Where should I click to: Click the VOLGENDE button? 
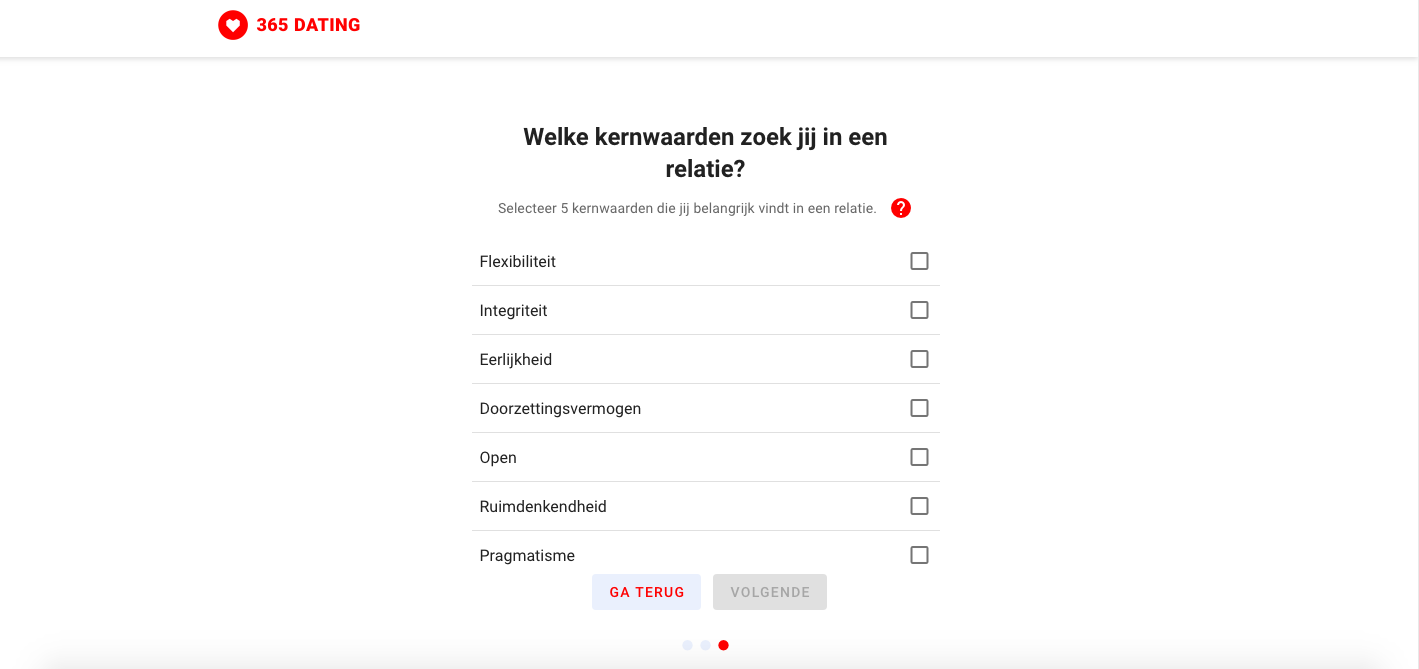pos(770,592)
